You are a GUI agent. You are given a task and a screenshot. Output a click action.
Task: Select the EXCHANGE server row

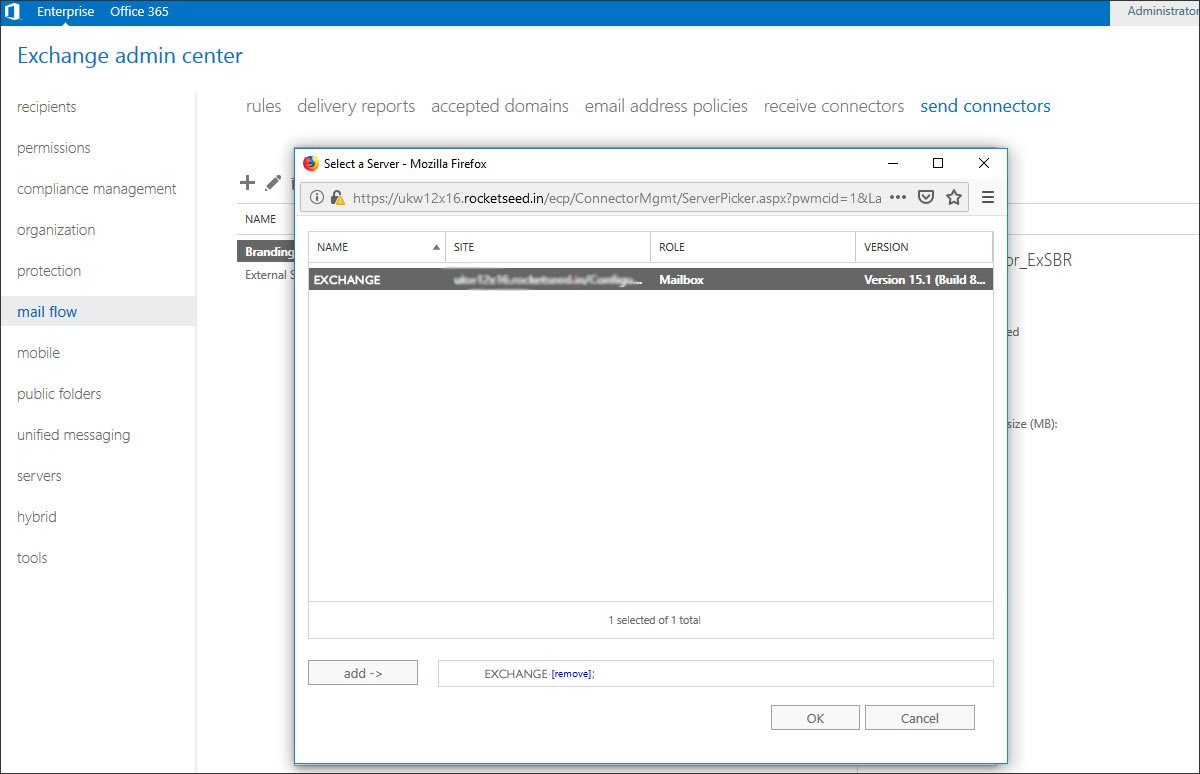(x=650, y=280)
